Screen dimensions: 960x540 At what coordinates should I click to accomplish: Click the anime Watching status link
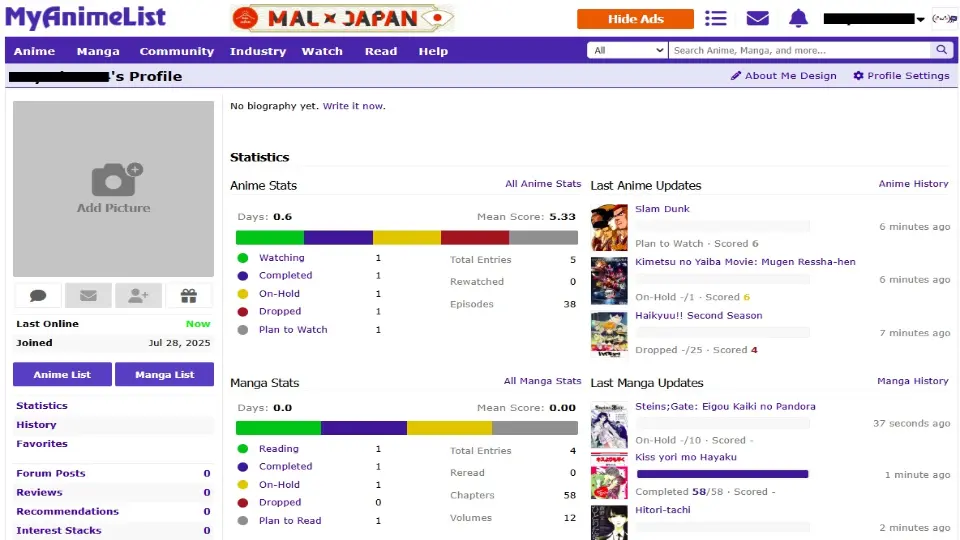point(282,258)
